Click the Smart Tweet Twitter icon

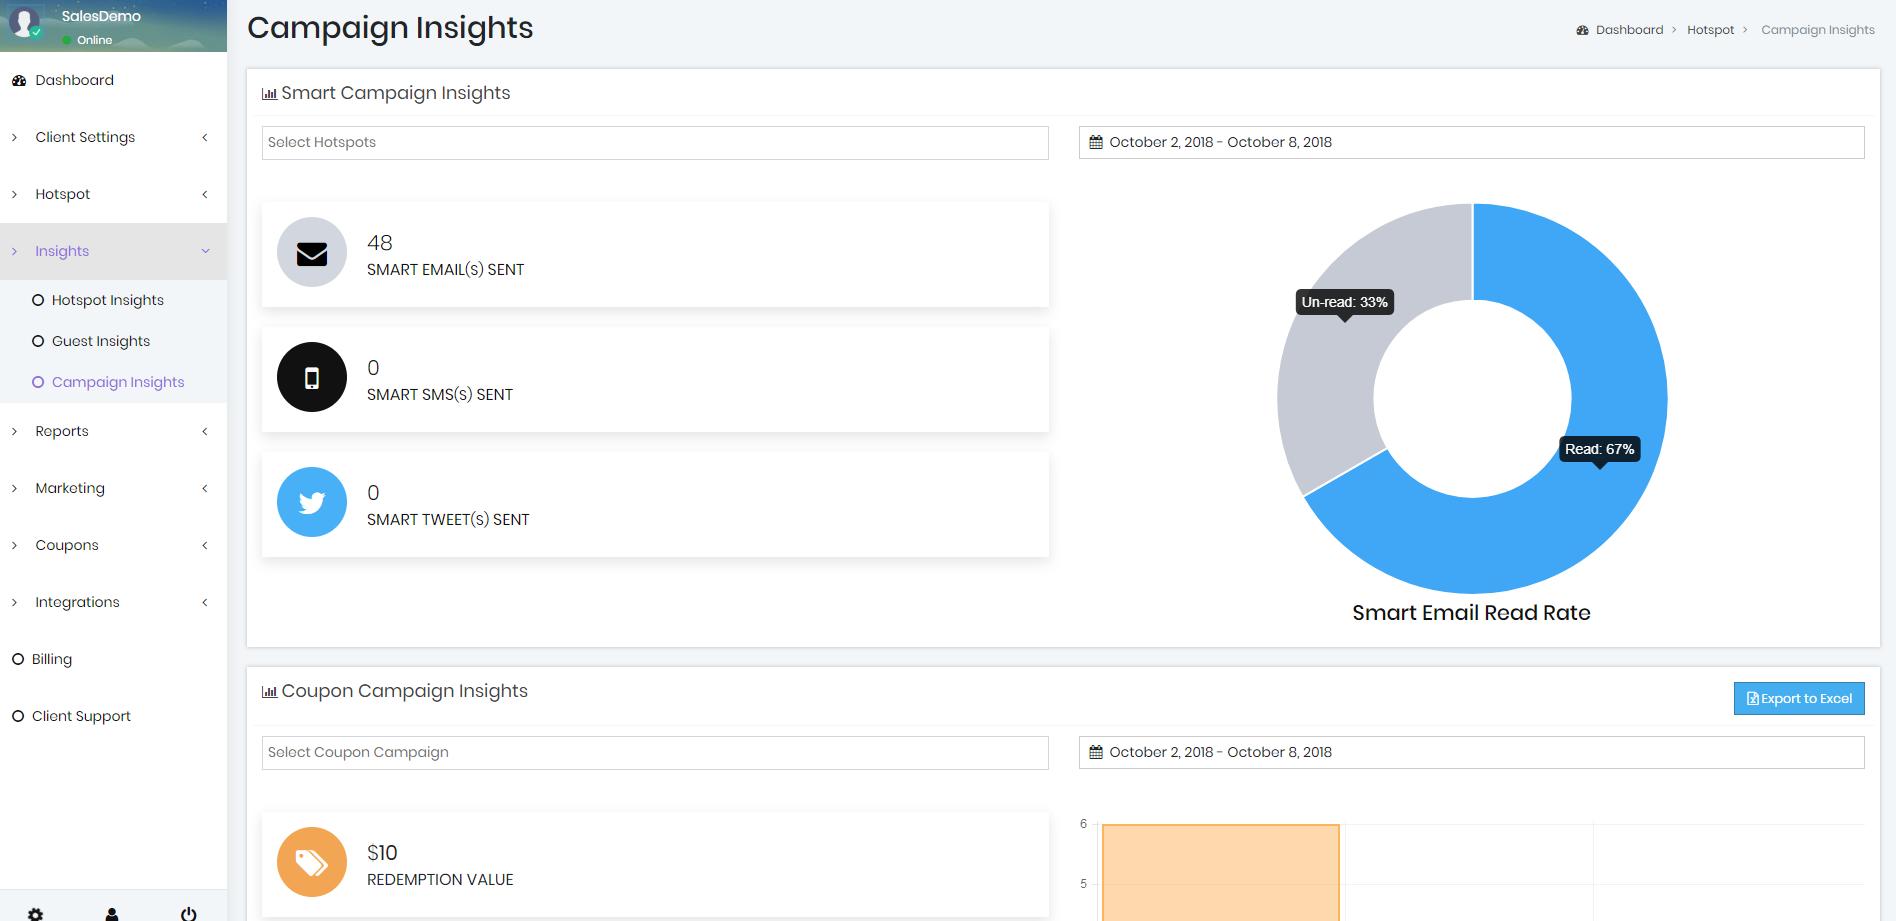pos(312,502)
